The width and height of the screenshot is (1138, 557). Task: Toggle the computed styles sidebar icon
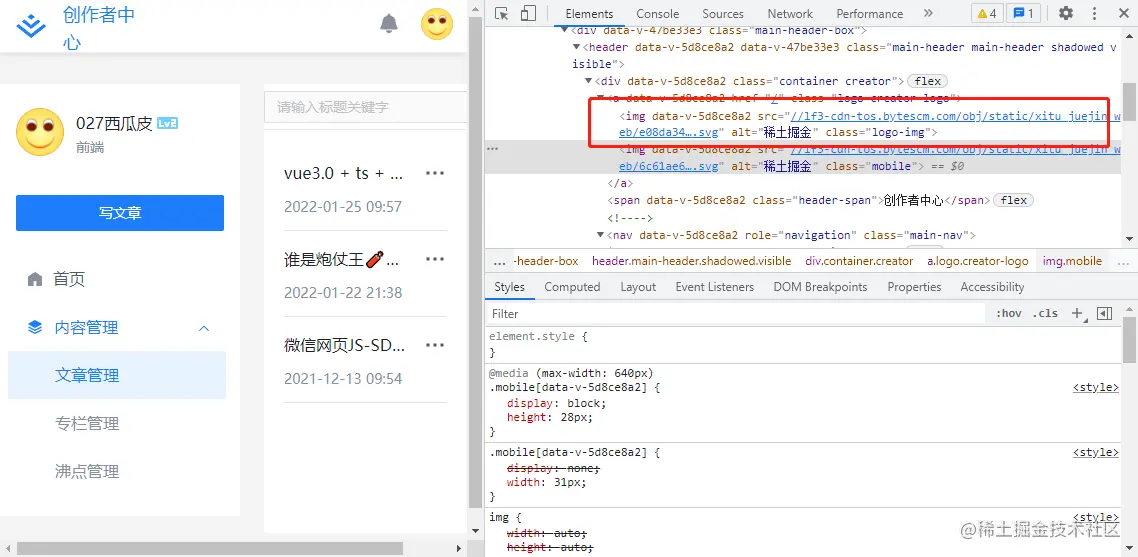click(x=1104, y=314)
